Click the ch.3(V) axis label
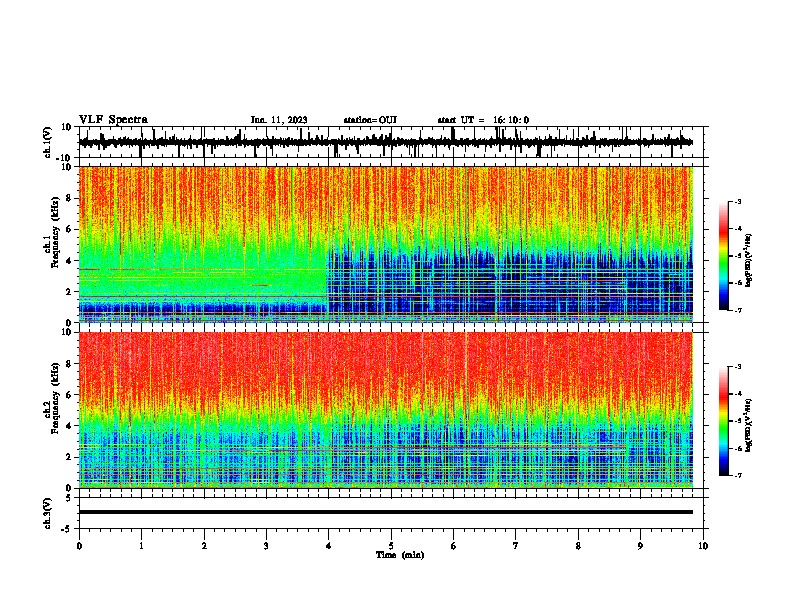Screen dimensions: 792x612 tap(48, 513)
